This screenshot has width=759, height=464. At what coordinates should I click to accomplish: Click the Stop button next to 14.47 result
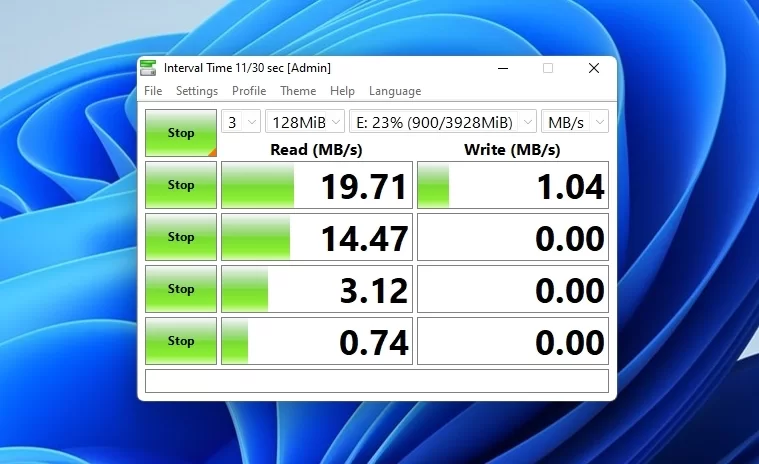click(x=181, y=237)
